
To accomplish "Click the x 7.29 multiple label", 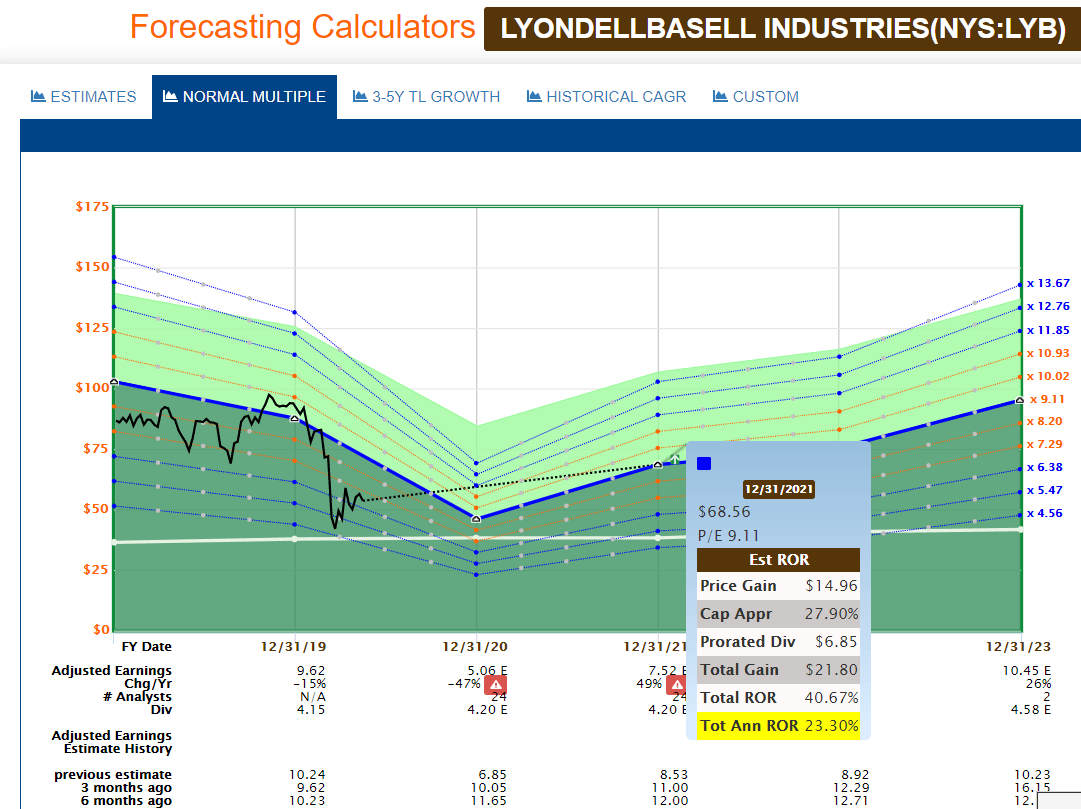I will (1044, 444).
